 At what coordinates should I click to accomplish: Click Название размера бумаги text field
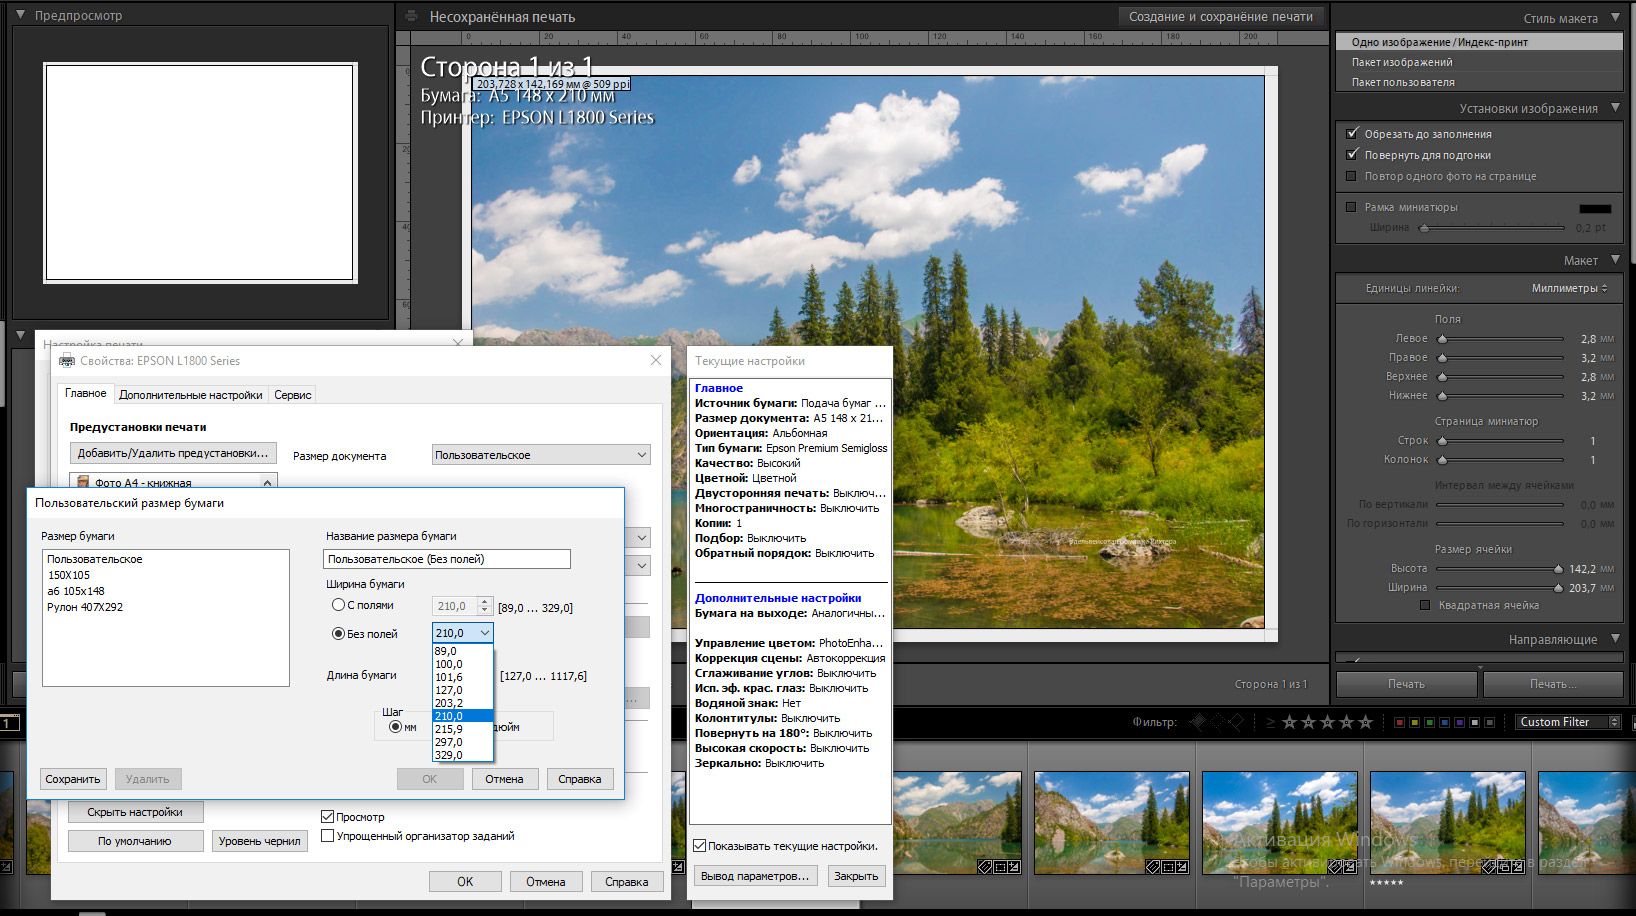pyautogui.click(x=447, y=559)
